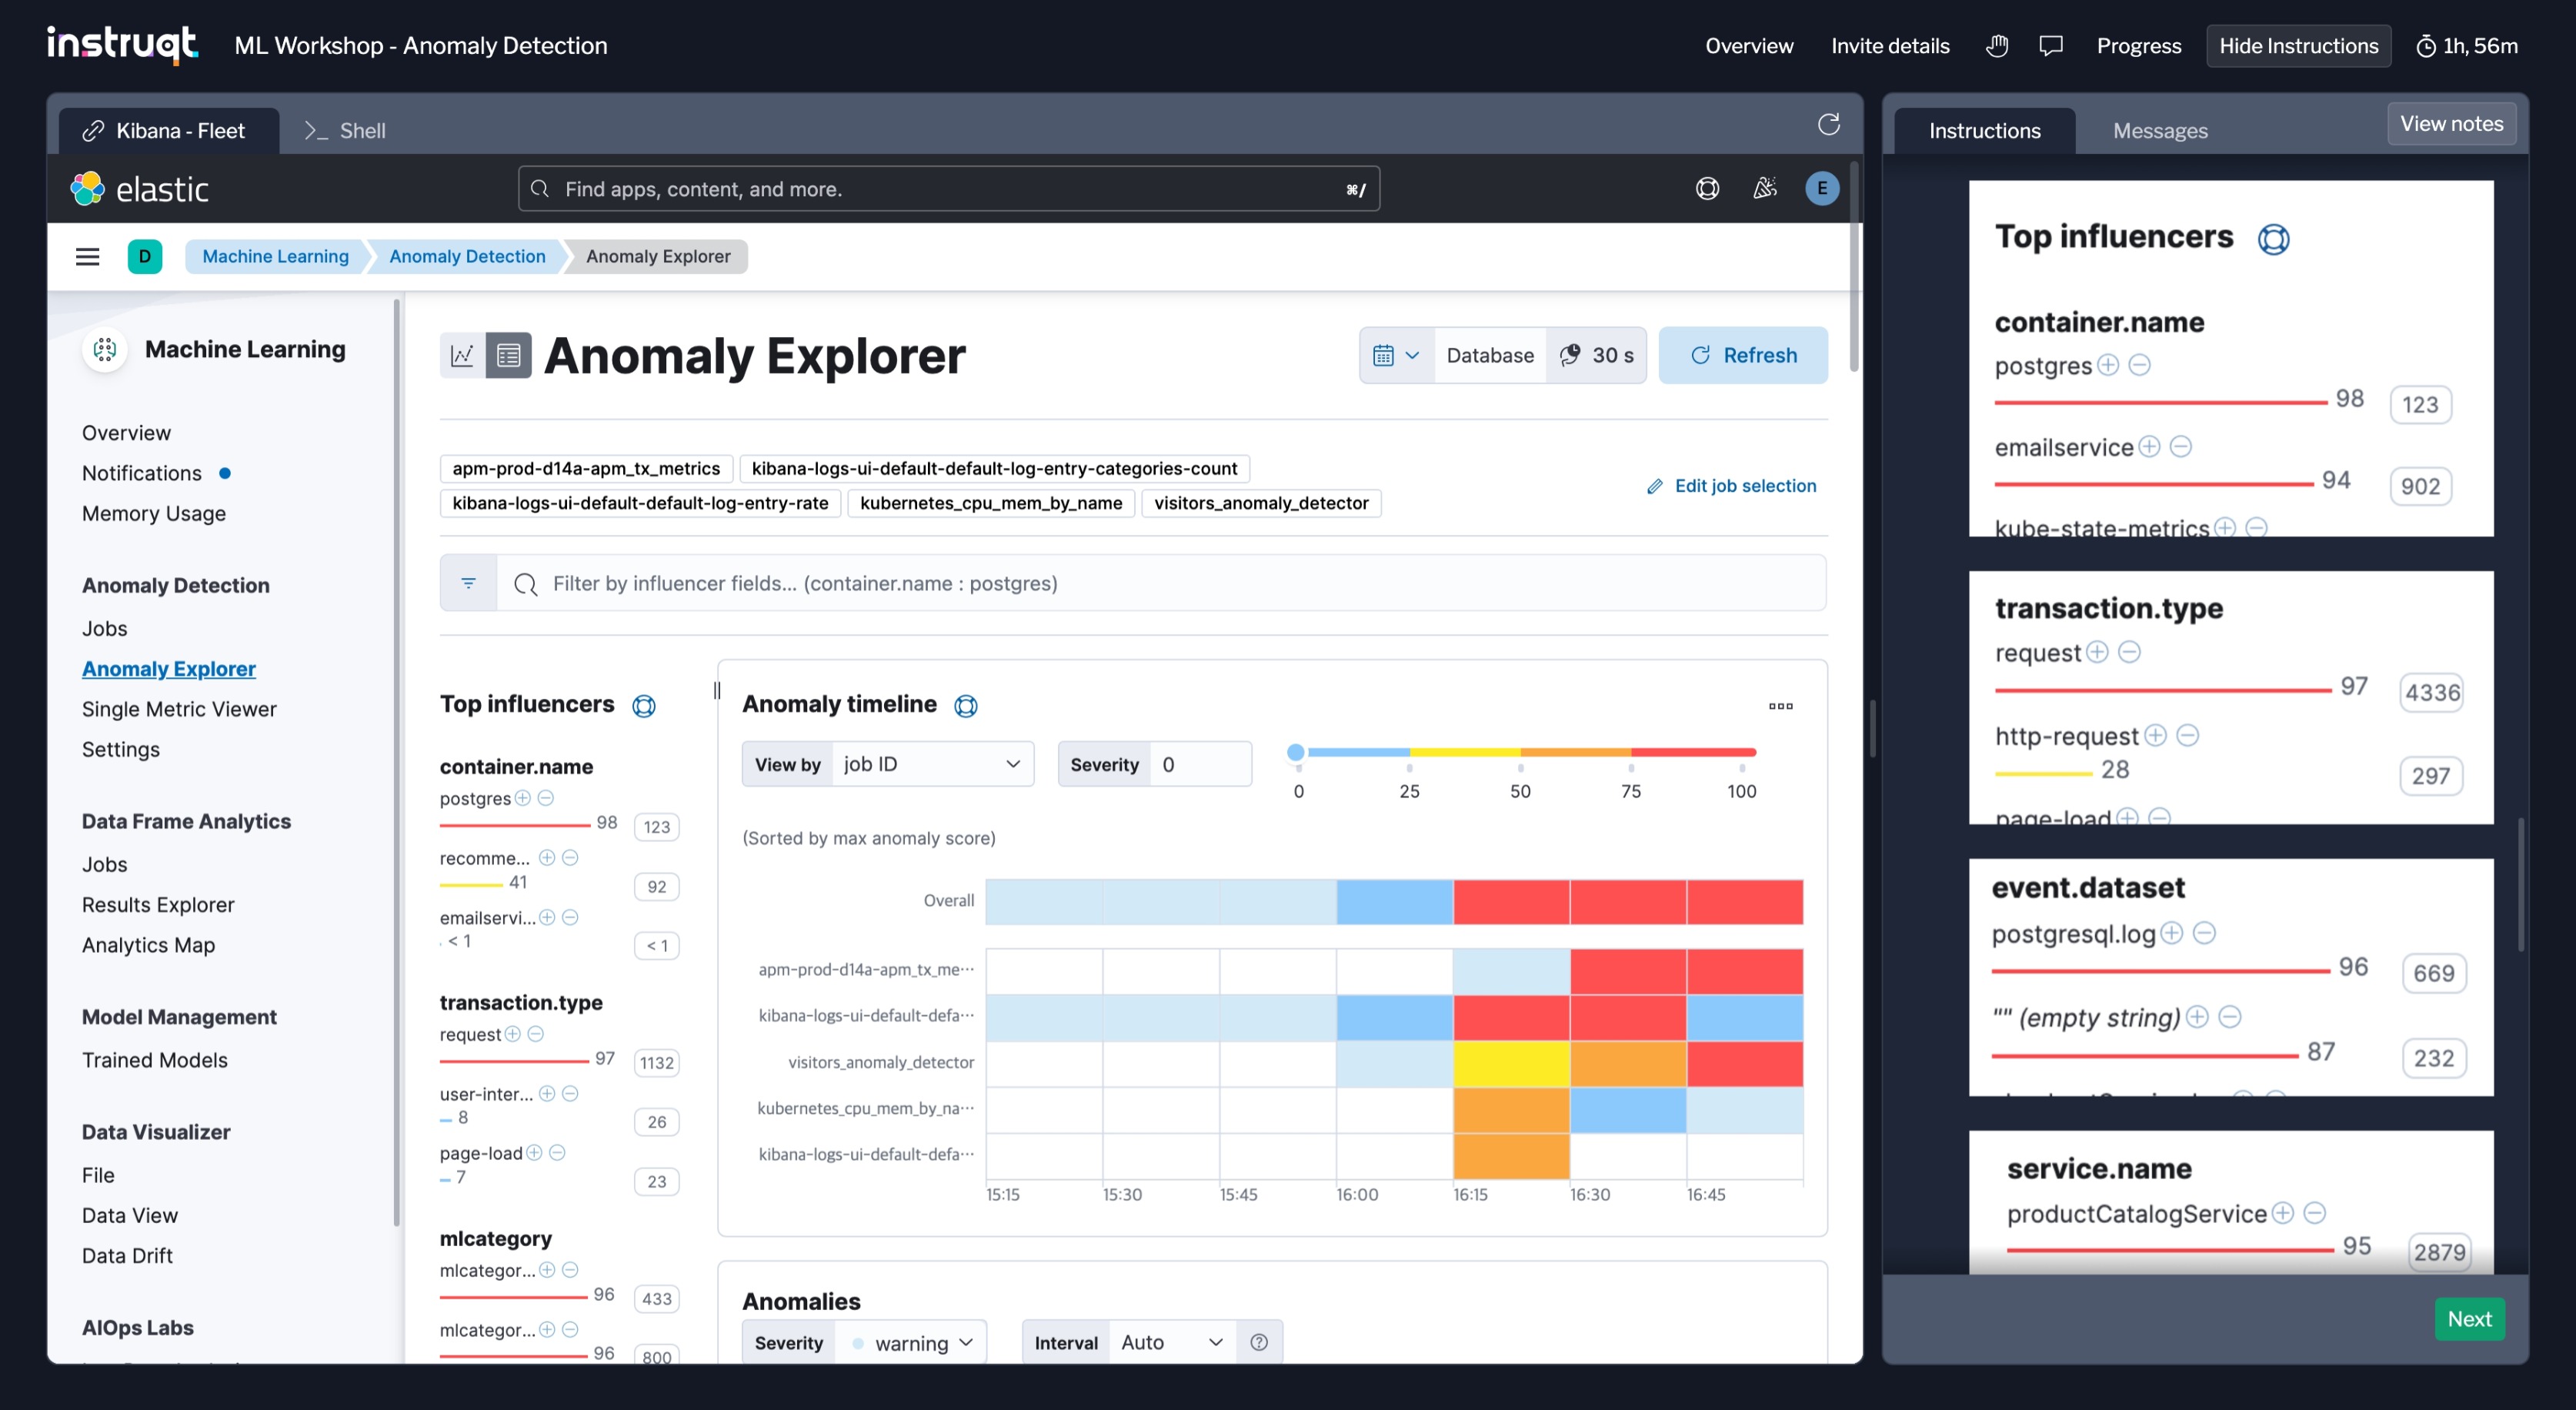Open Invite details in header
Screen dimensions: 2576x1410
(1890, 46)
